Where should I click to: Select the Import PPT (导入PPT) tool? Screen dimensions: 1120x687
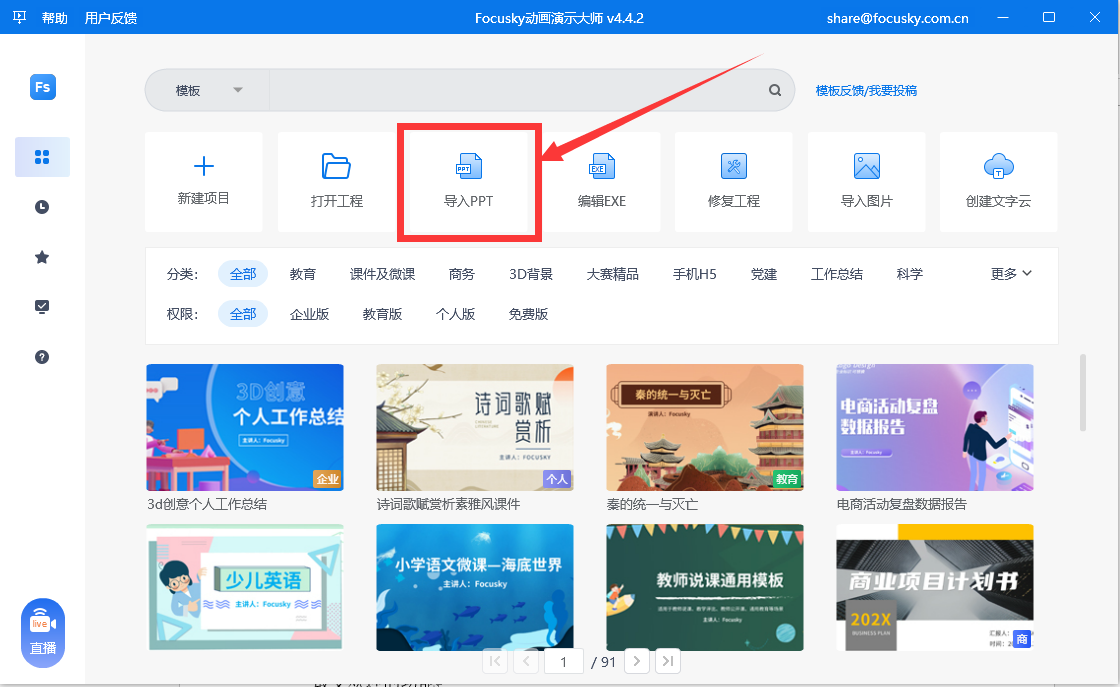coord(469,182)
